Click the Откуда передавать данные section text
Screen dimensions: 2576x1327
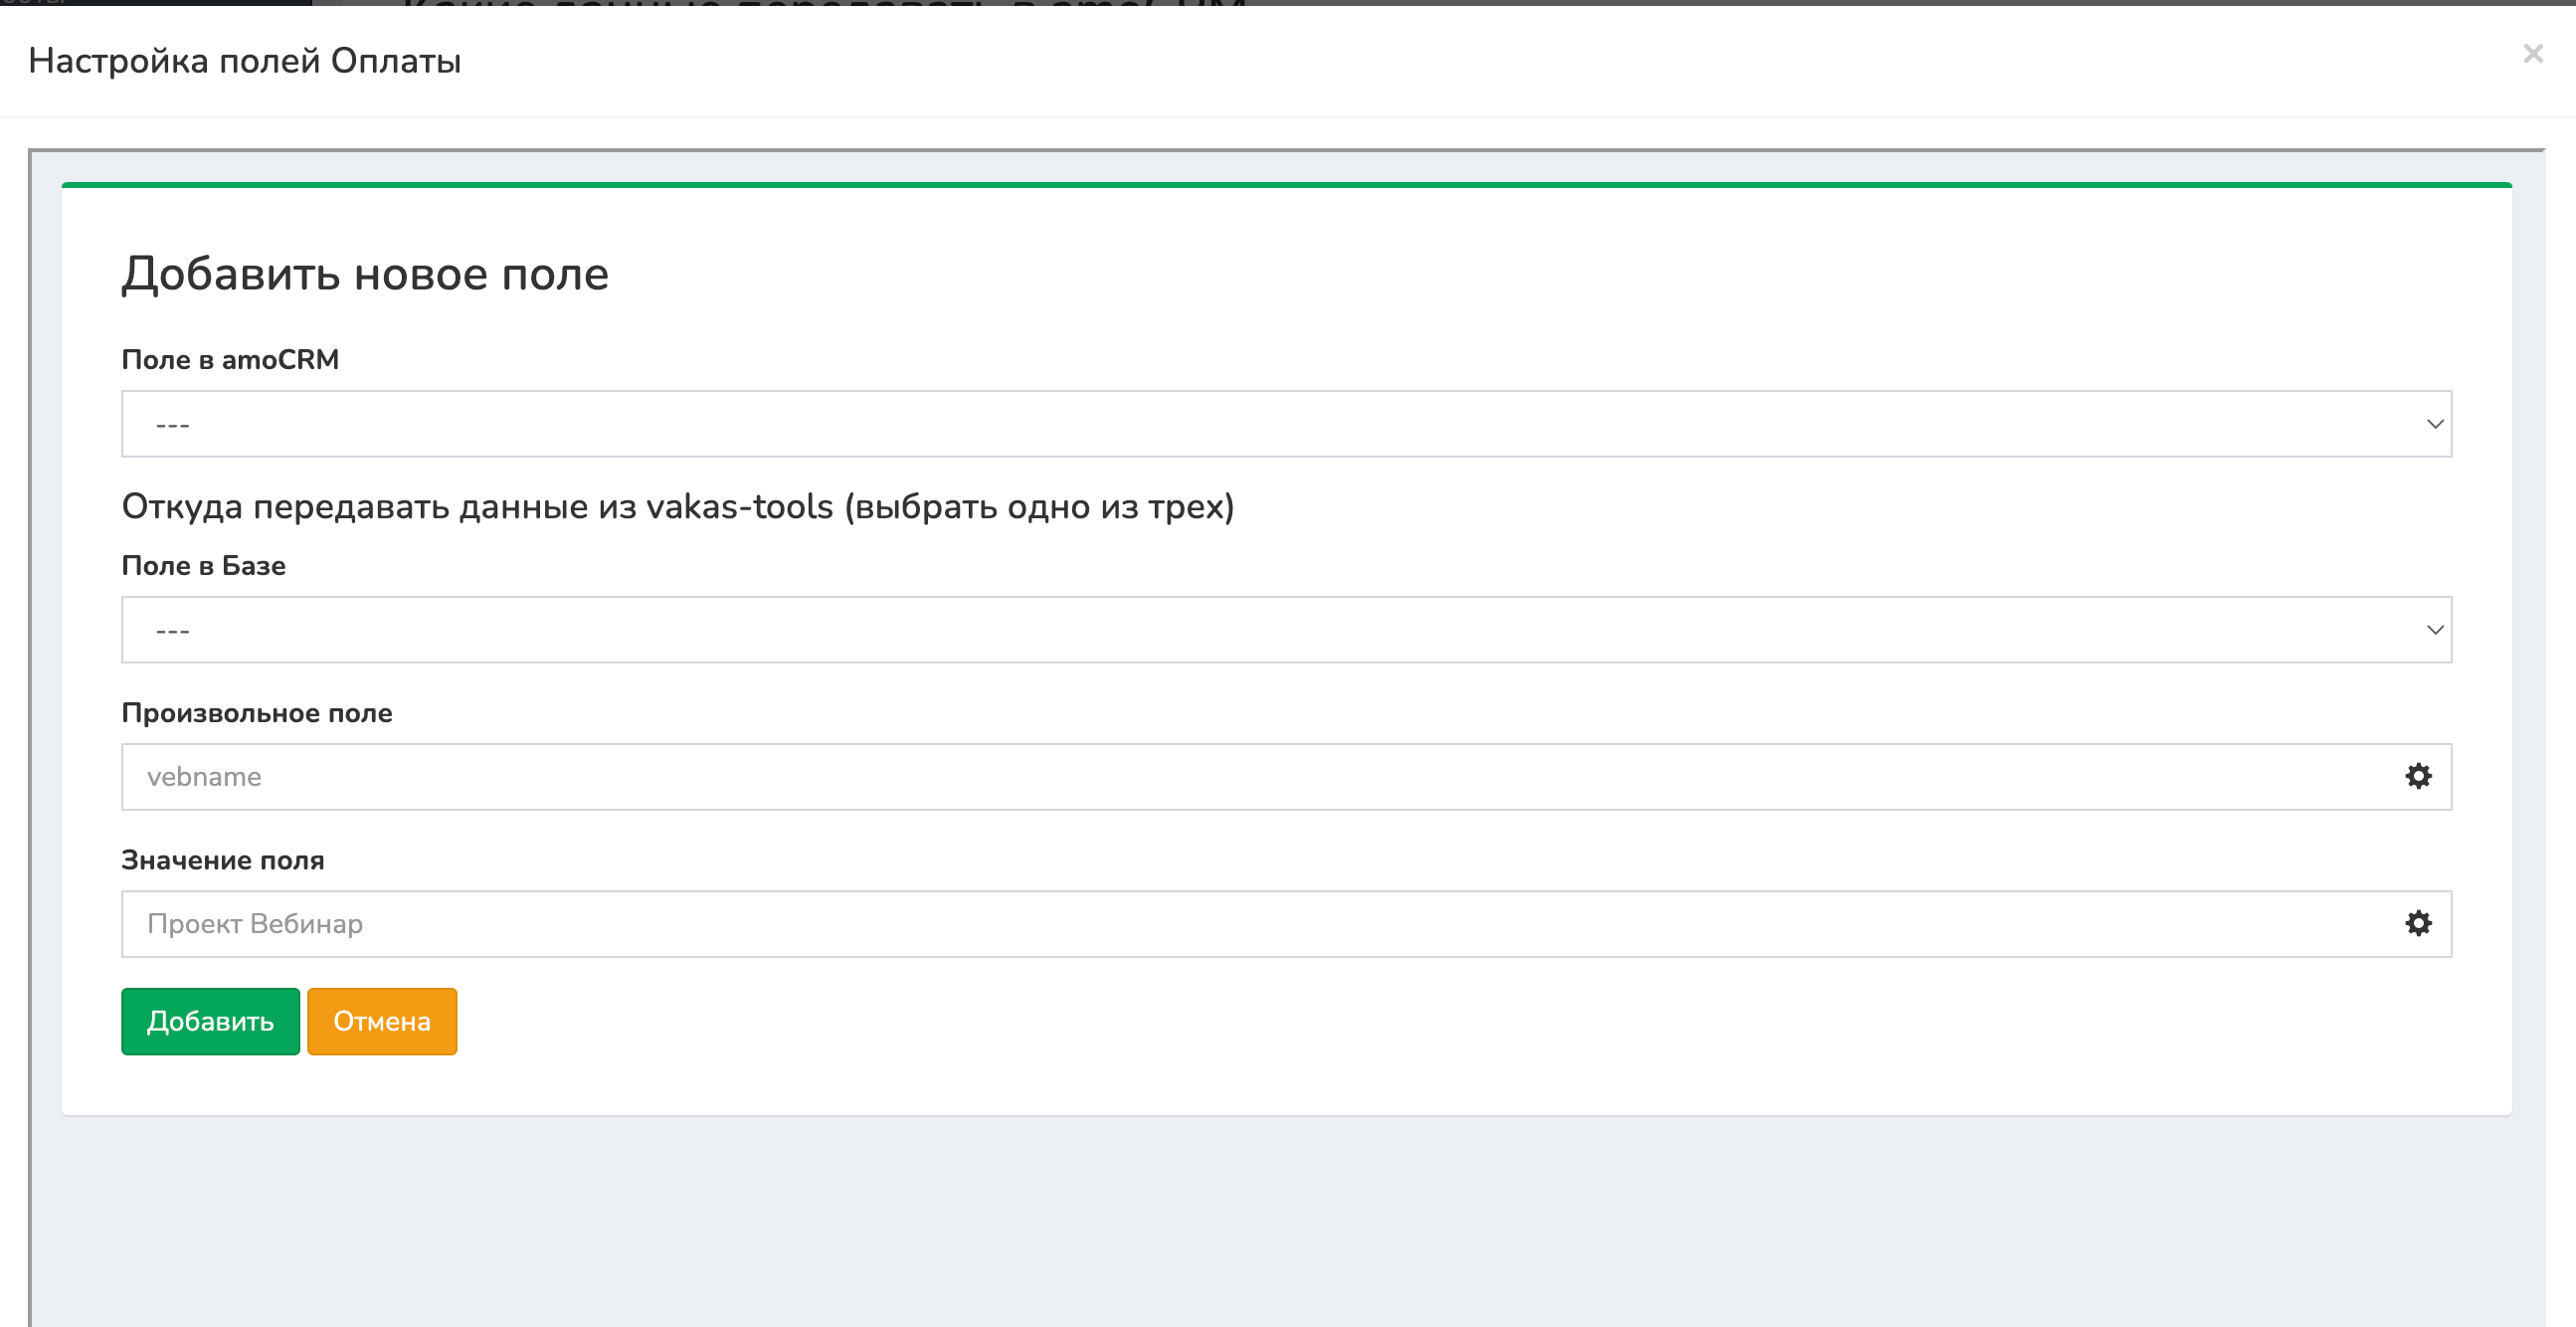click(x=678, y=507)
